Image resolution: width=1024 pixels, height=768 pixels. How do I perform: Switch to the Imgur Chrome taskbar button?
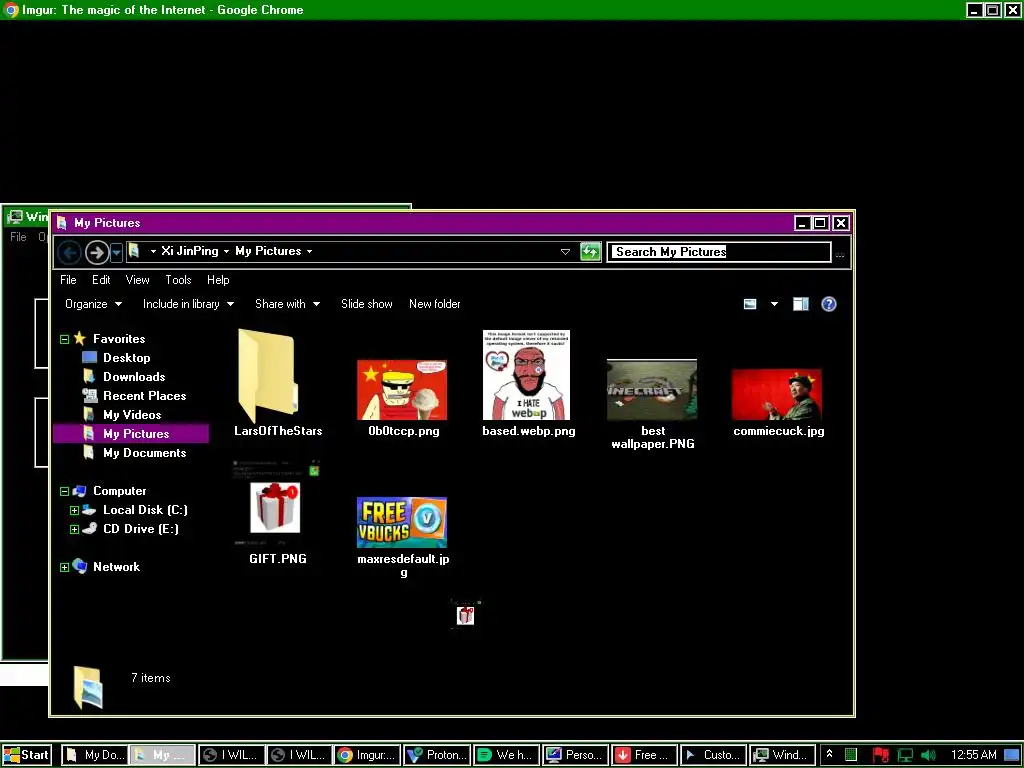pos(366,755)
